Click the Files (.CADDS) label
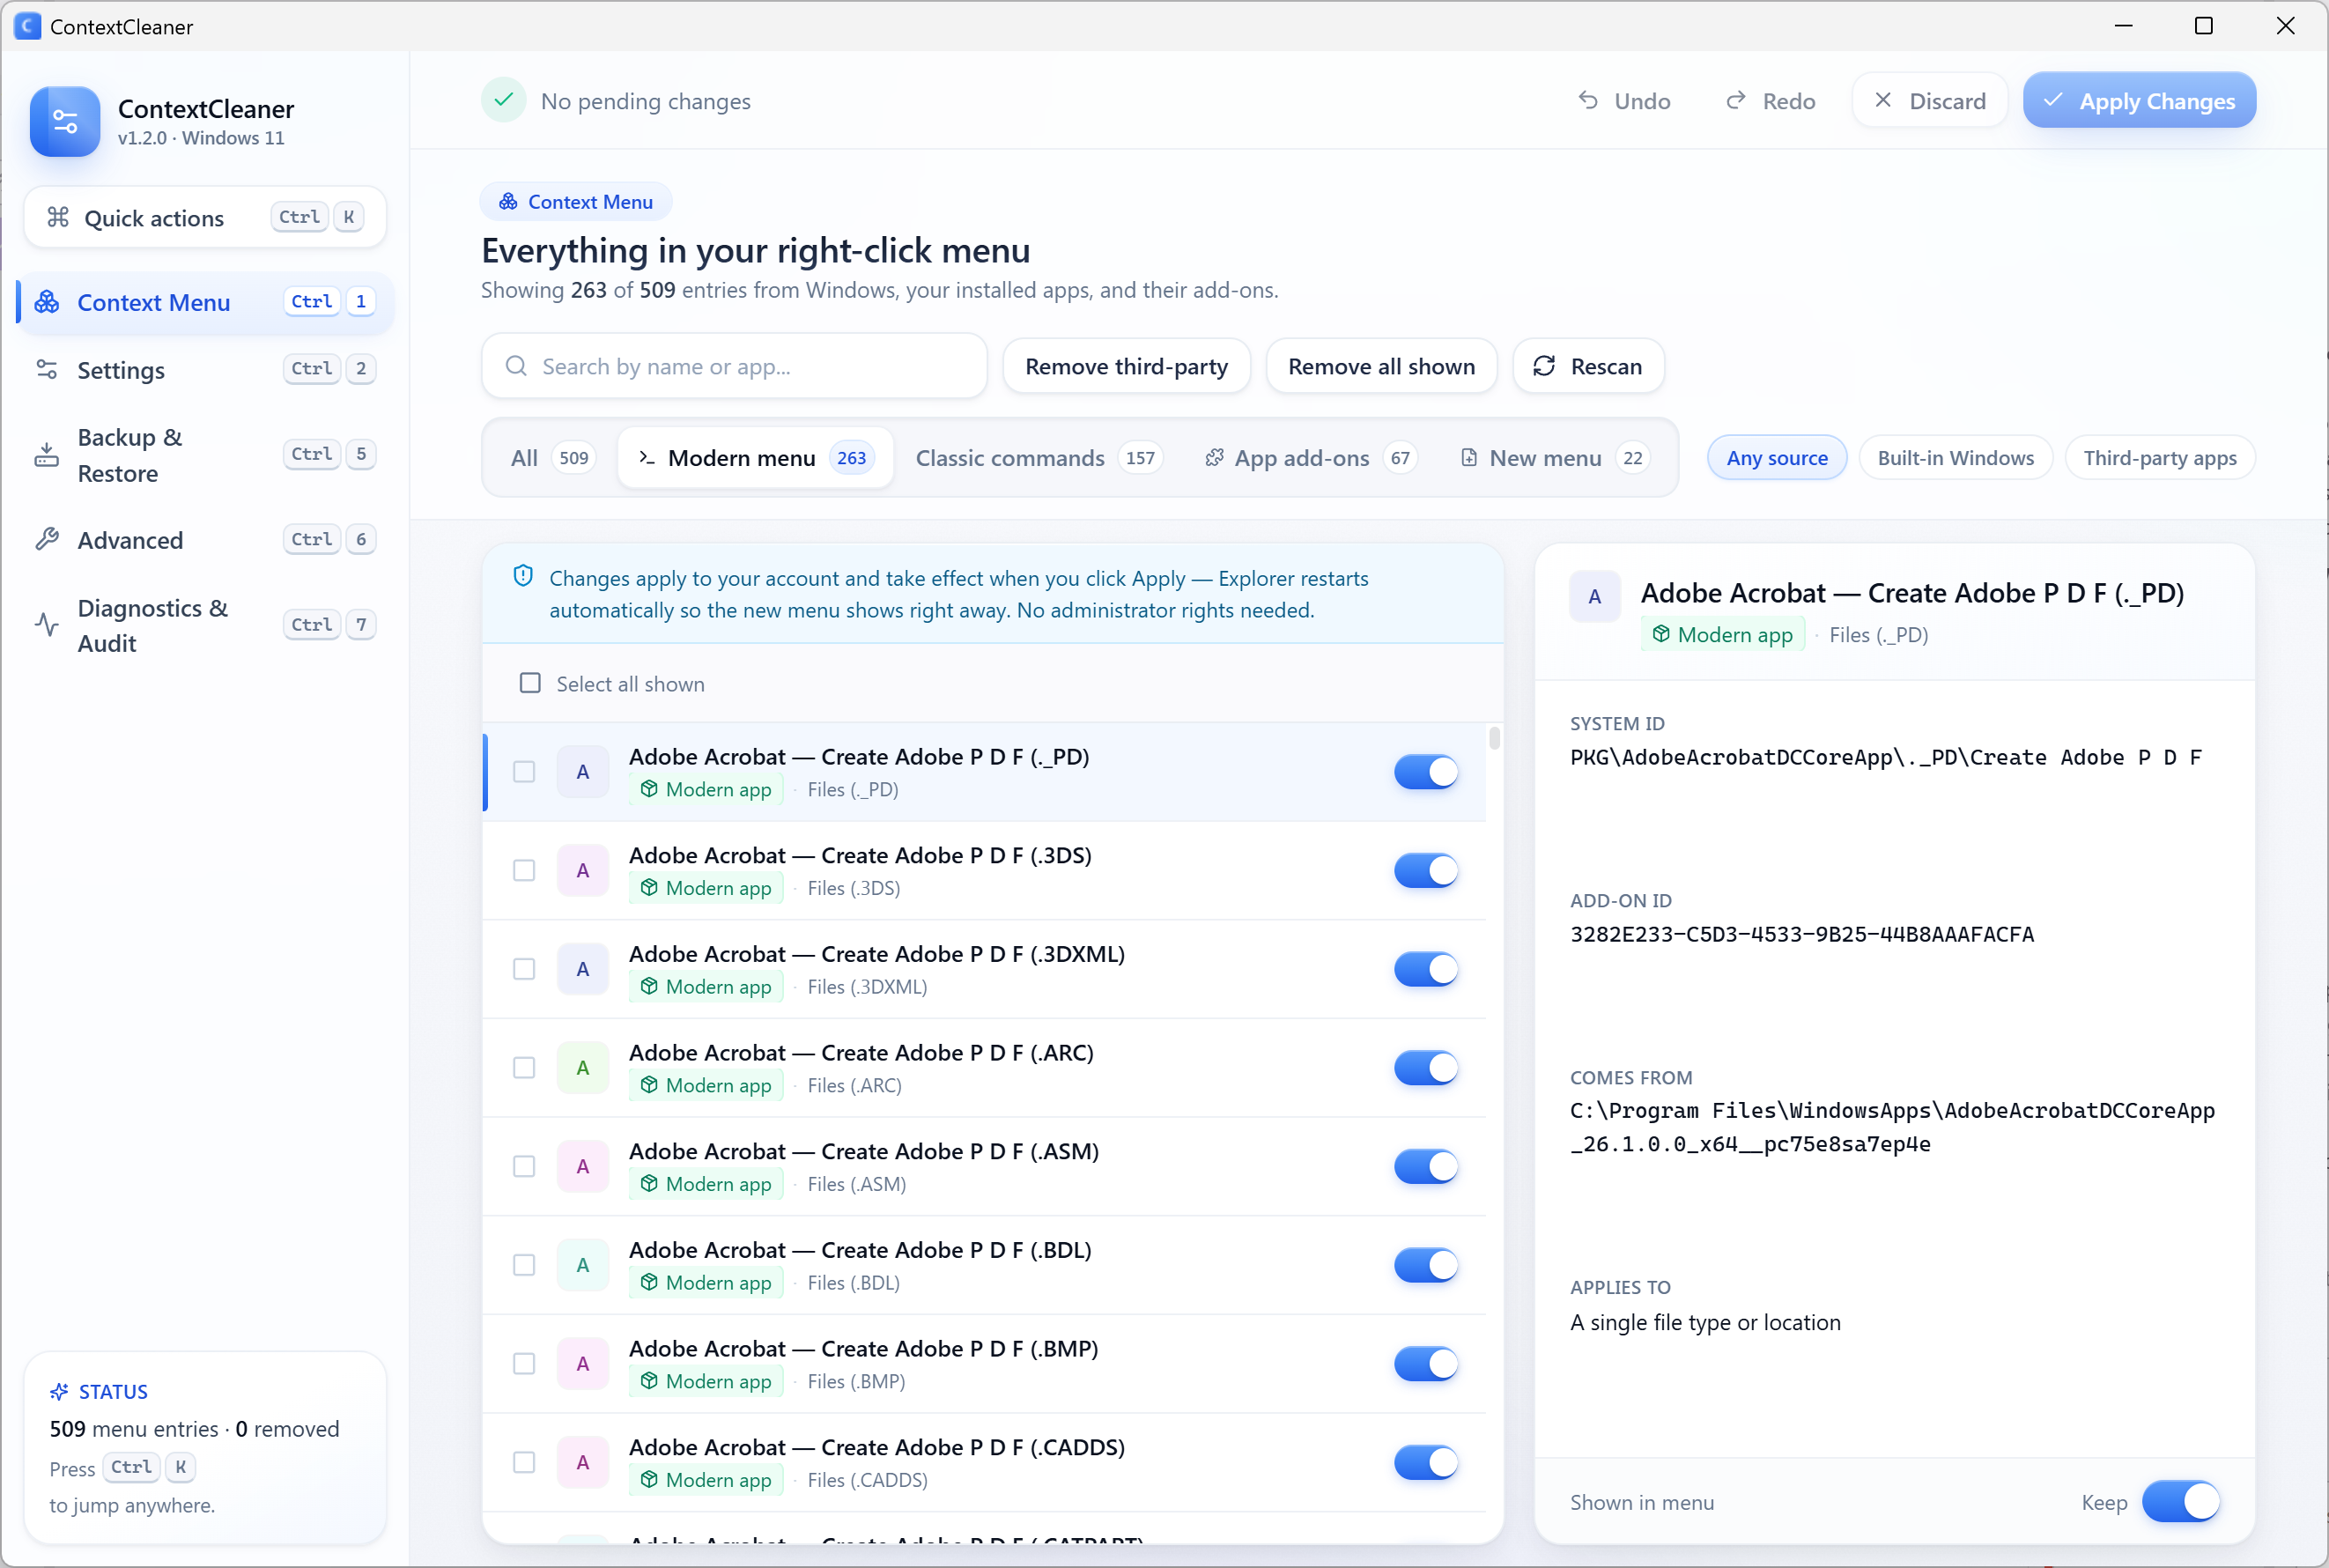Image resolution: width=2329 pixels, height=1568 pixels. coord(867,1480)
